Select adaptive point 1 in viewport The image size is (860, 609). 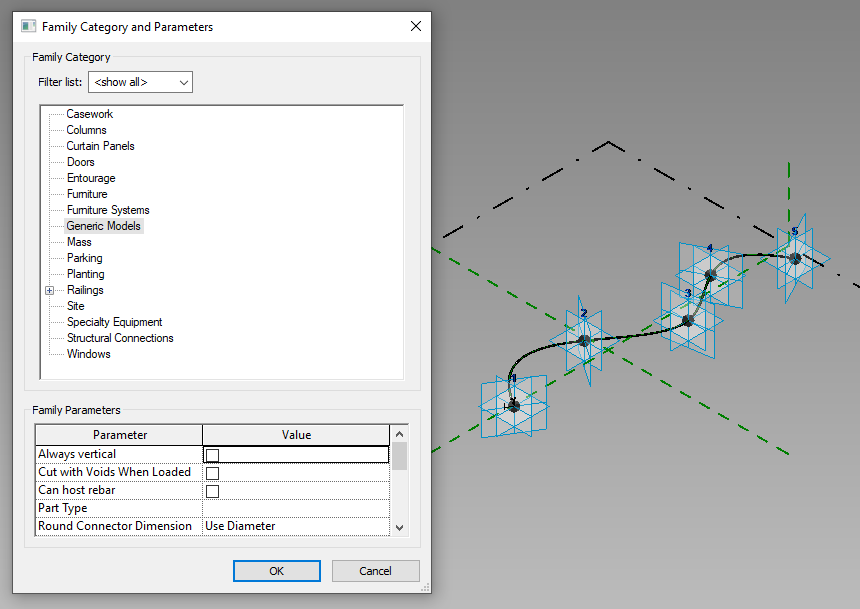pos(514,406)
